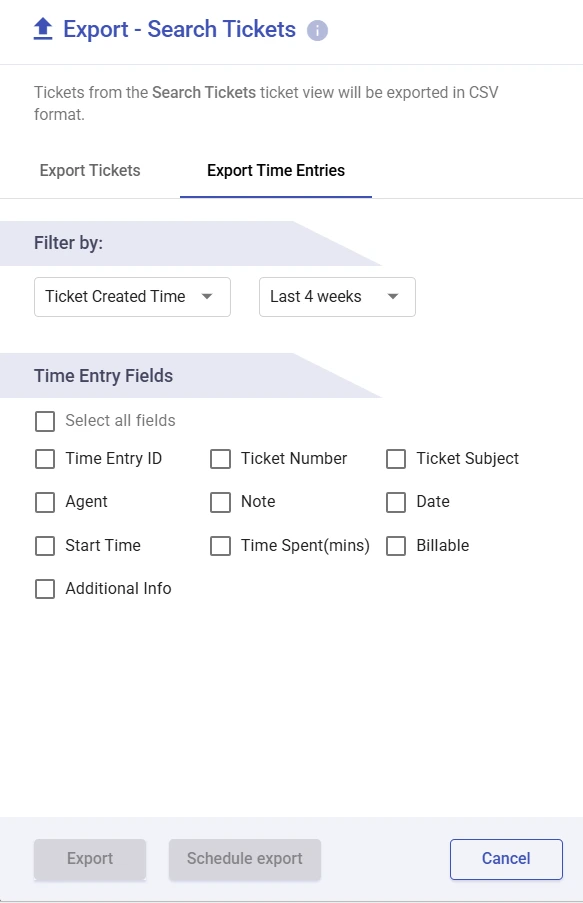Check the Agent checkbox
The width and height of the screenshot is (583, 903).
45,502
